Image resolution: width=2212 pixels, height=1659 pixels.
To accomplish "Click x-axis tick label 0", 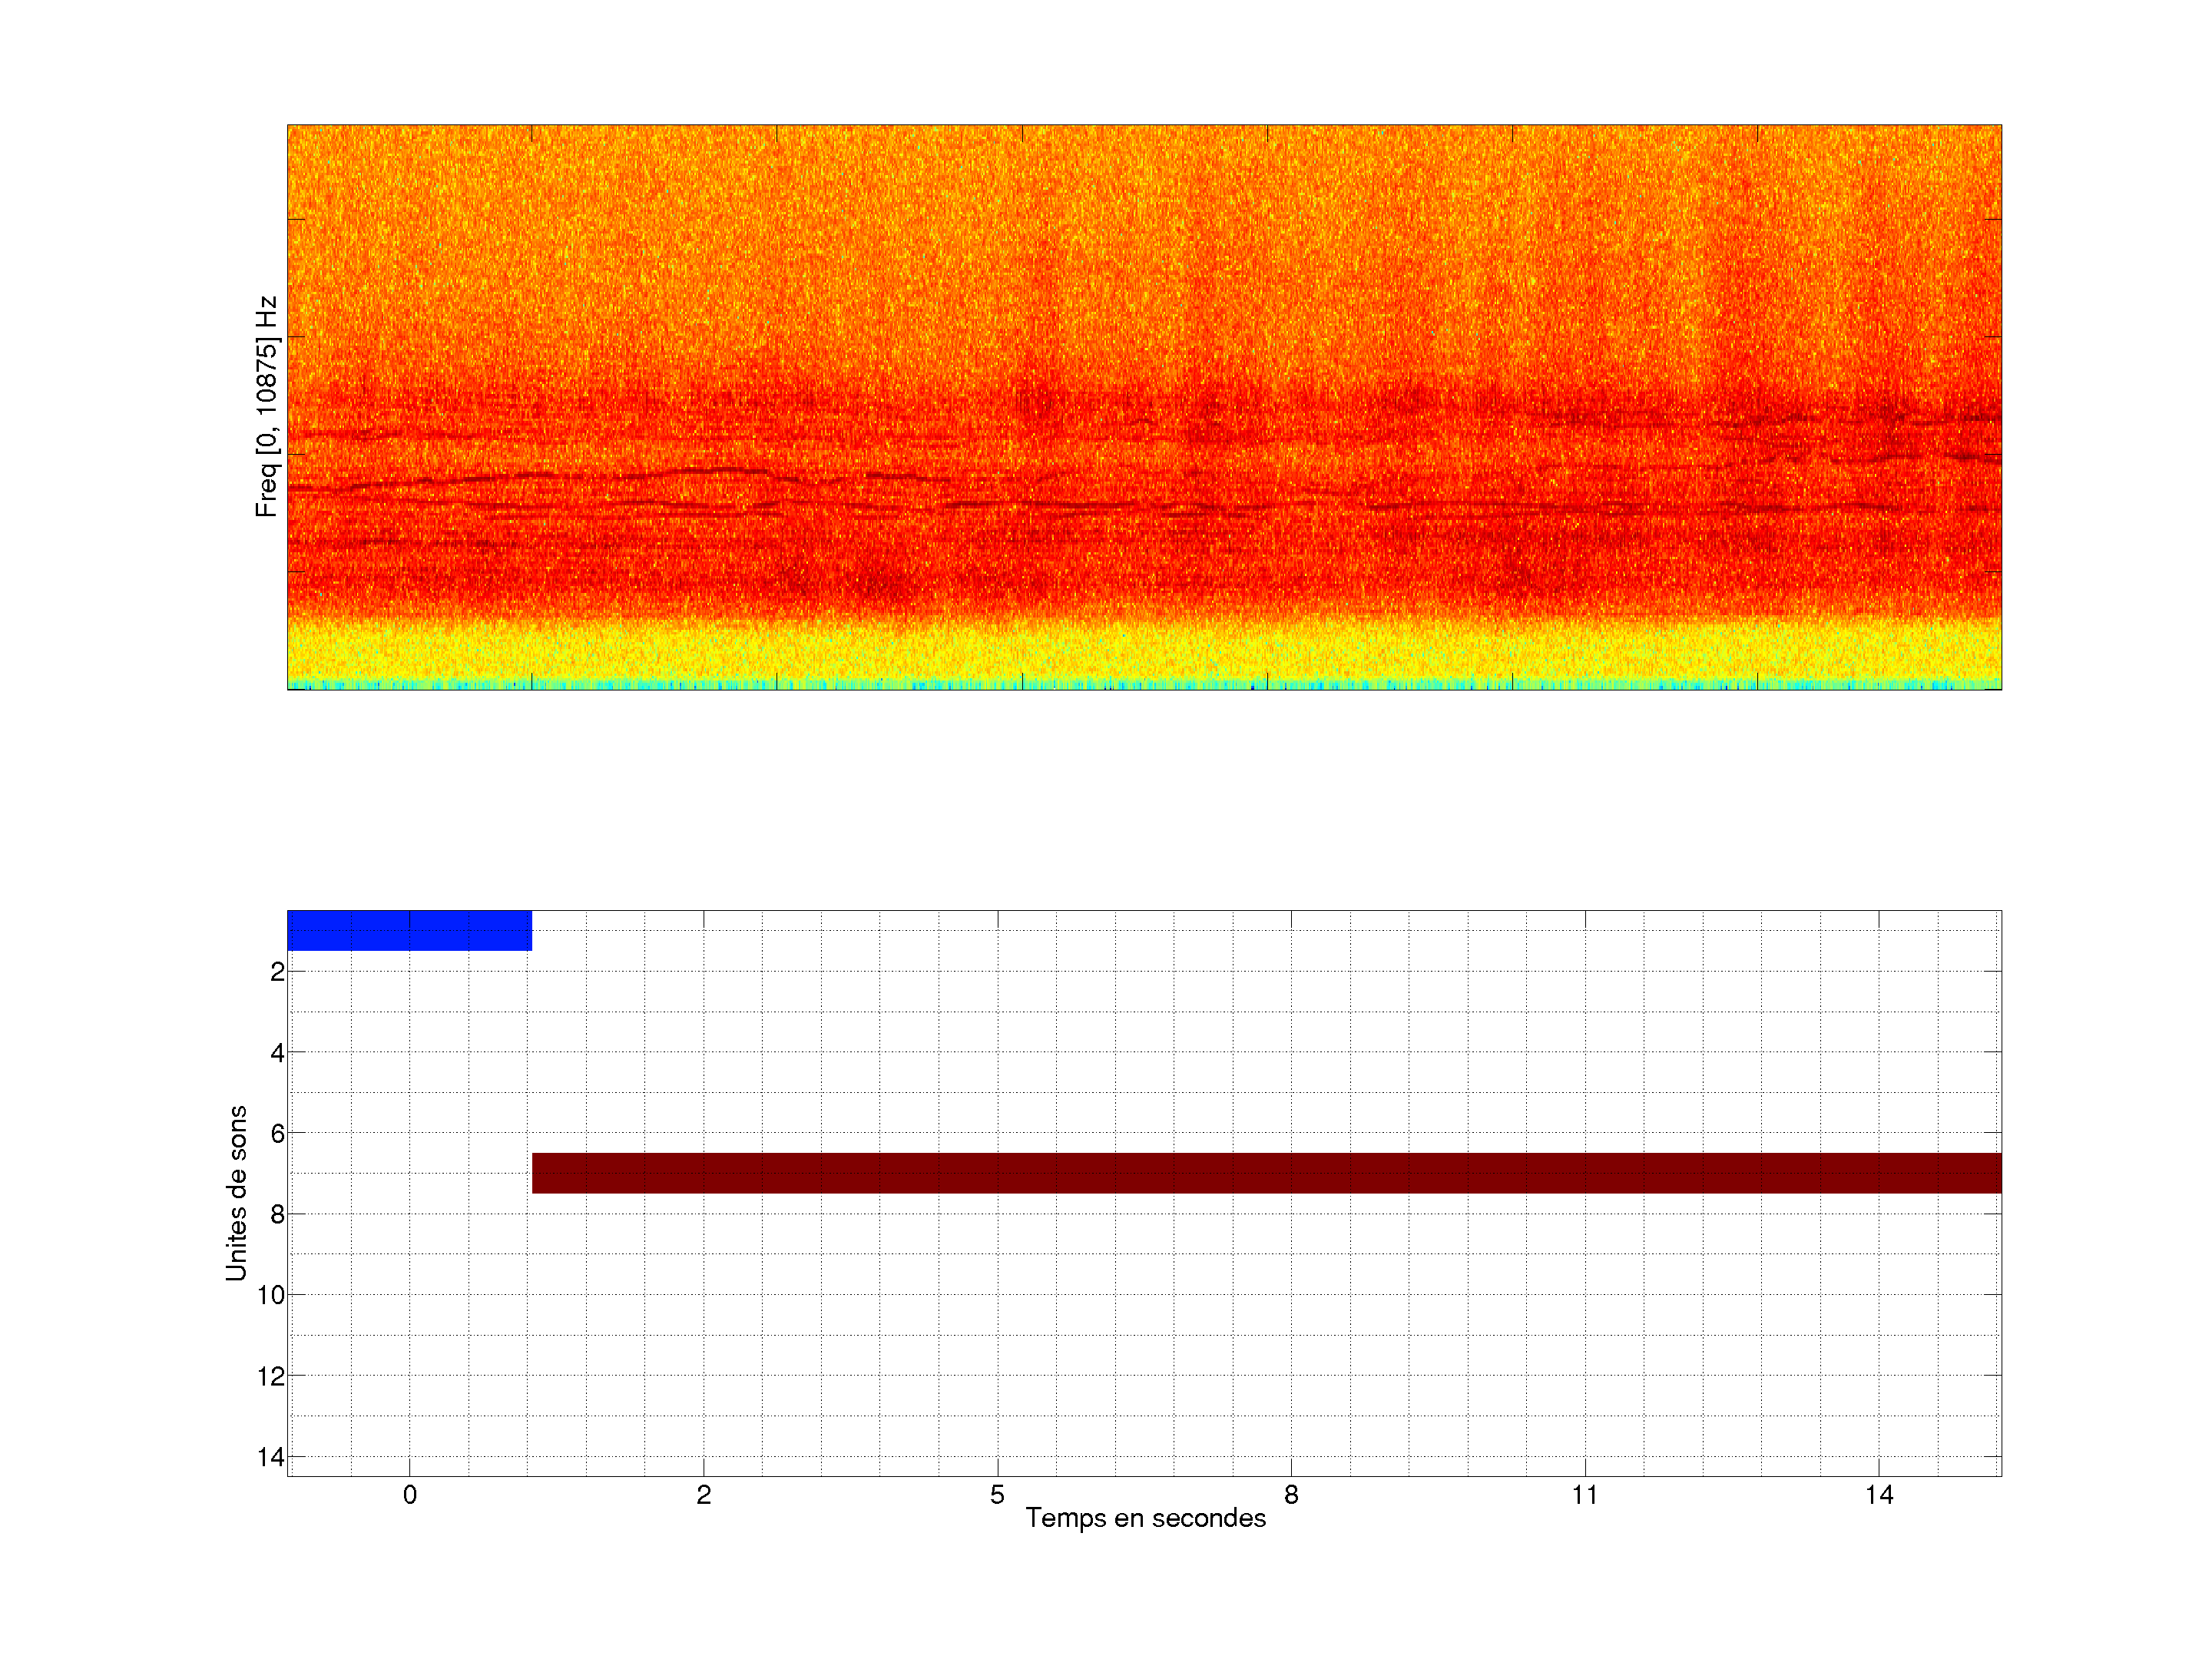I will tap(410, 1495).
